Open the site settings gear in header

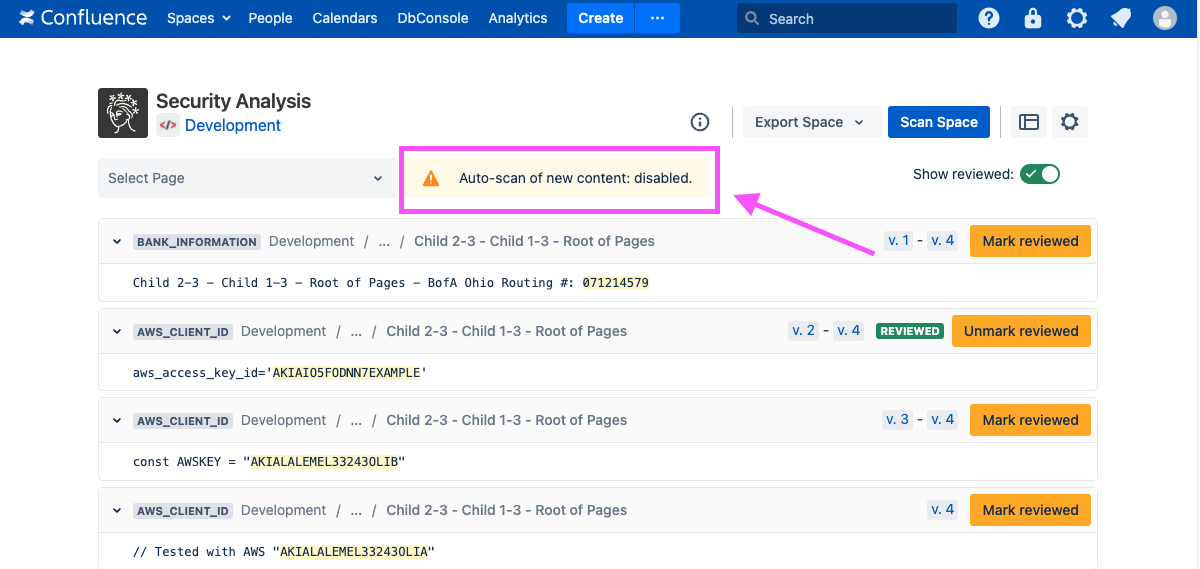click(x=1076, y=18)
